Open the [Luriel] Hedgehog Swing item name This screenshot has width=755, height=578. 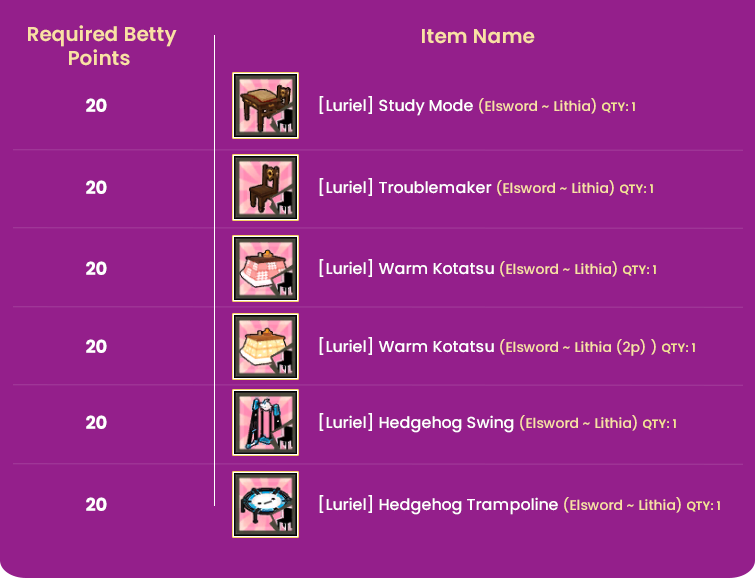416,423
